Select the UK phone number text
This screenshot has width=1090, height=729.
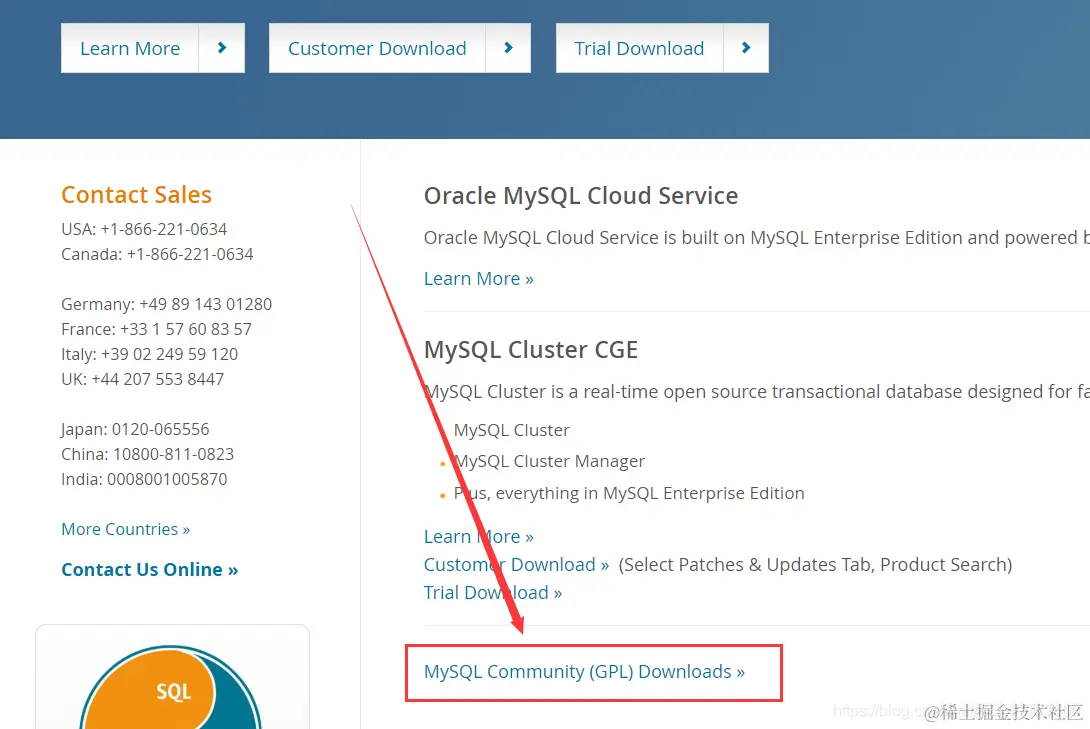(158, 379)
